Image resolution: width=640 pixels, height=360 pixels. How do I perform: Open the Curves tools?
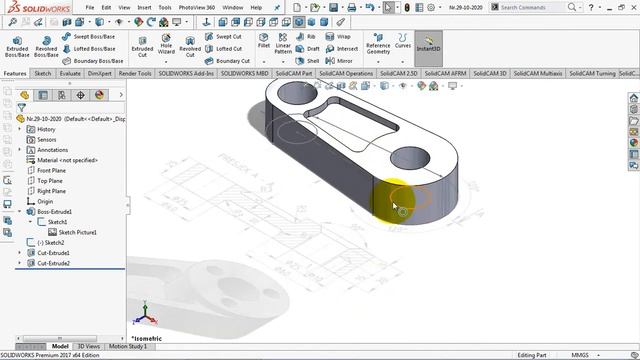click(x=402, y=41)
